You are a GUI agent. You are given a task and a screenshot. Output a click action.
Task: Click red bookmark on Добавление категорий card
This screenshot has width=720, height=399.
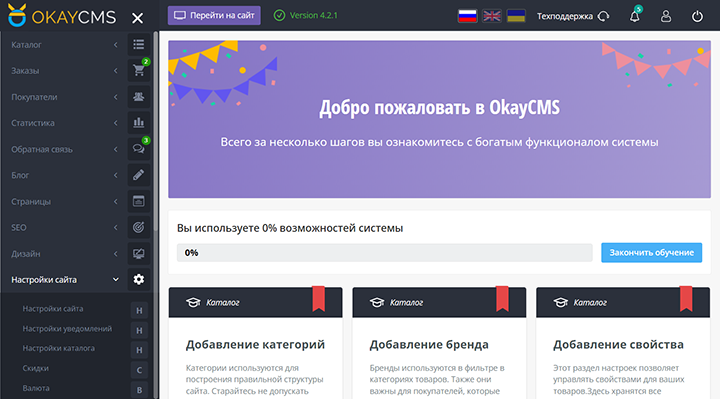coord(319,299)
